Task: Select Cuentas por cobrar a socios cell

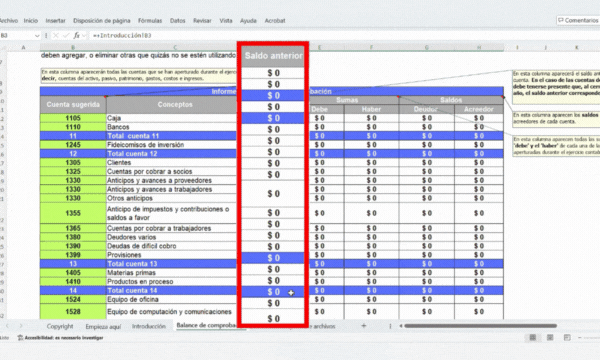Action: coord(172,171)
